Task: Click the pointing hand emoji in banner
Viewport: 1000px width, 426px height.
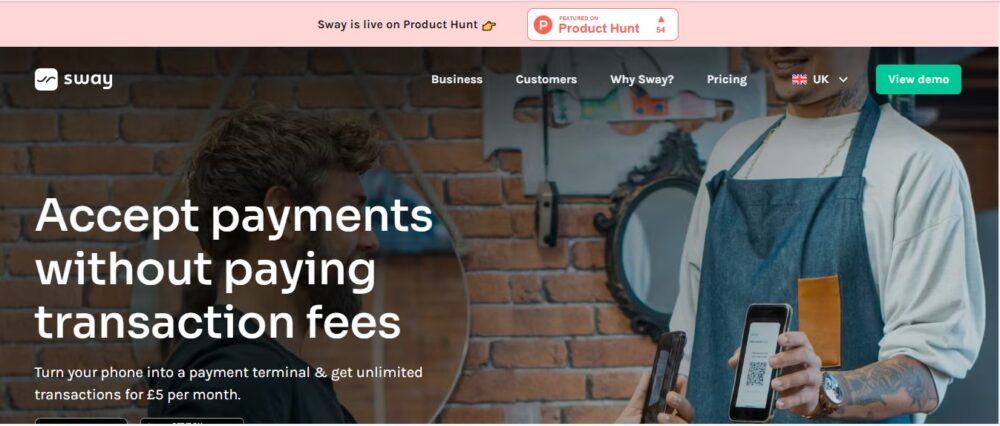Action: pyautogui.click(x=489, y=26)
